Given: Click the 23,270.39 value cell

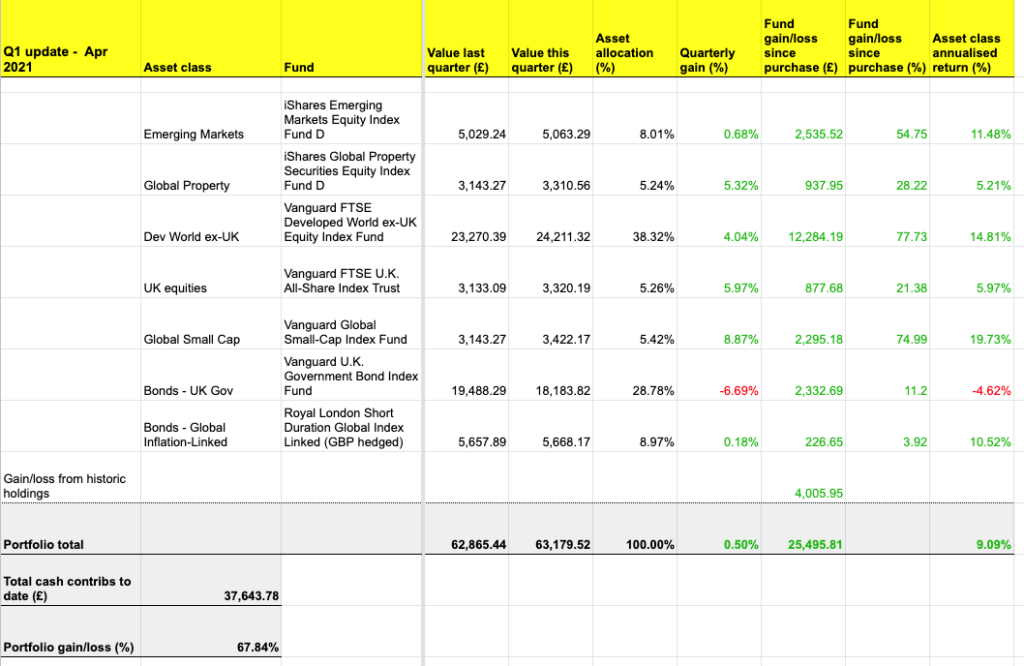Looking at the screenshot, I should click(466, 221).
